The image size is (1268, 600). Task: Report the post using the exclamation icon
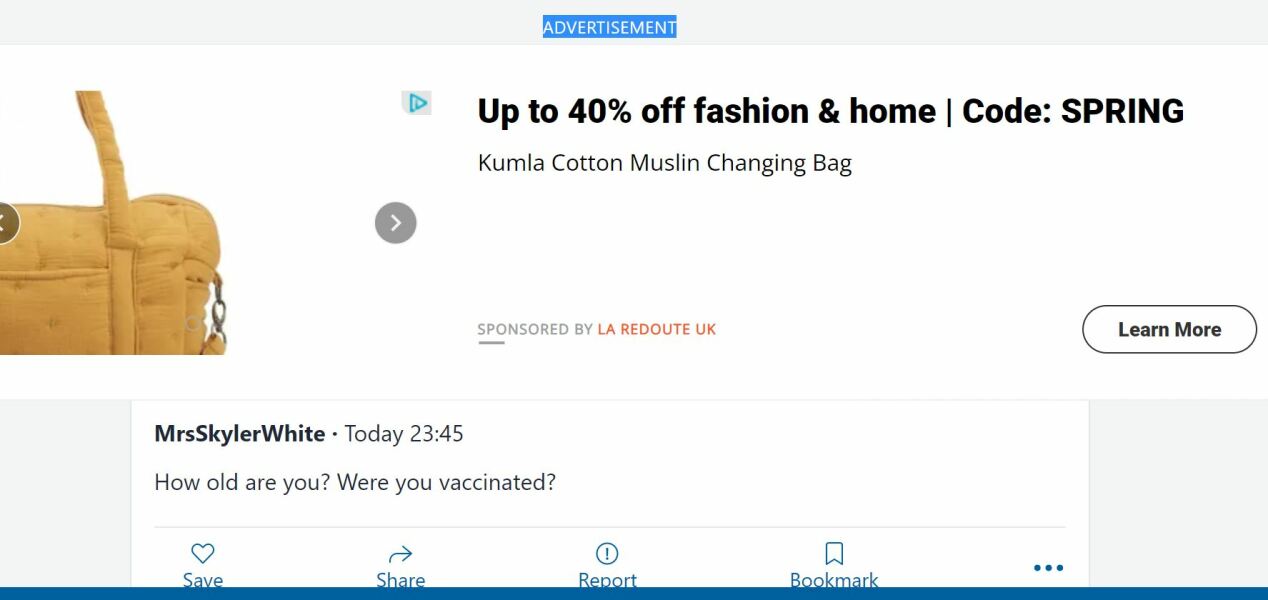click(x=607, y=552)
